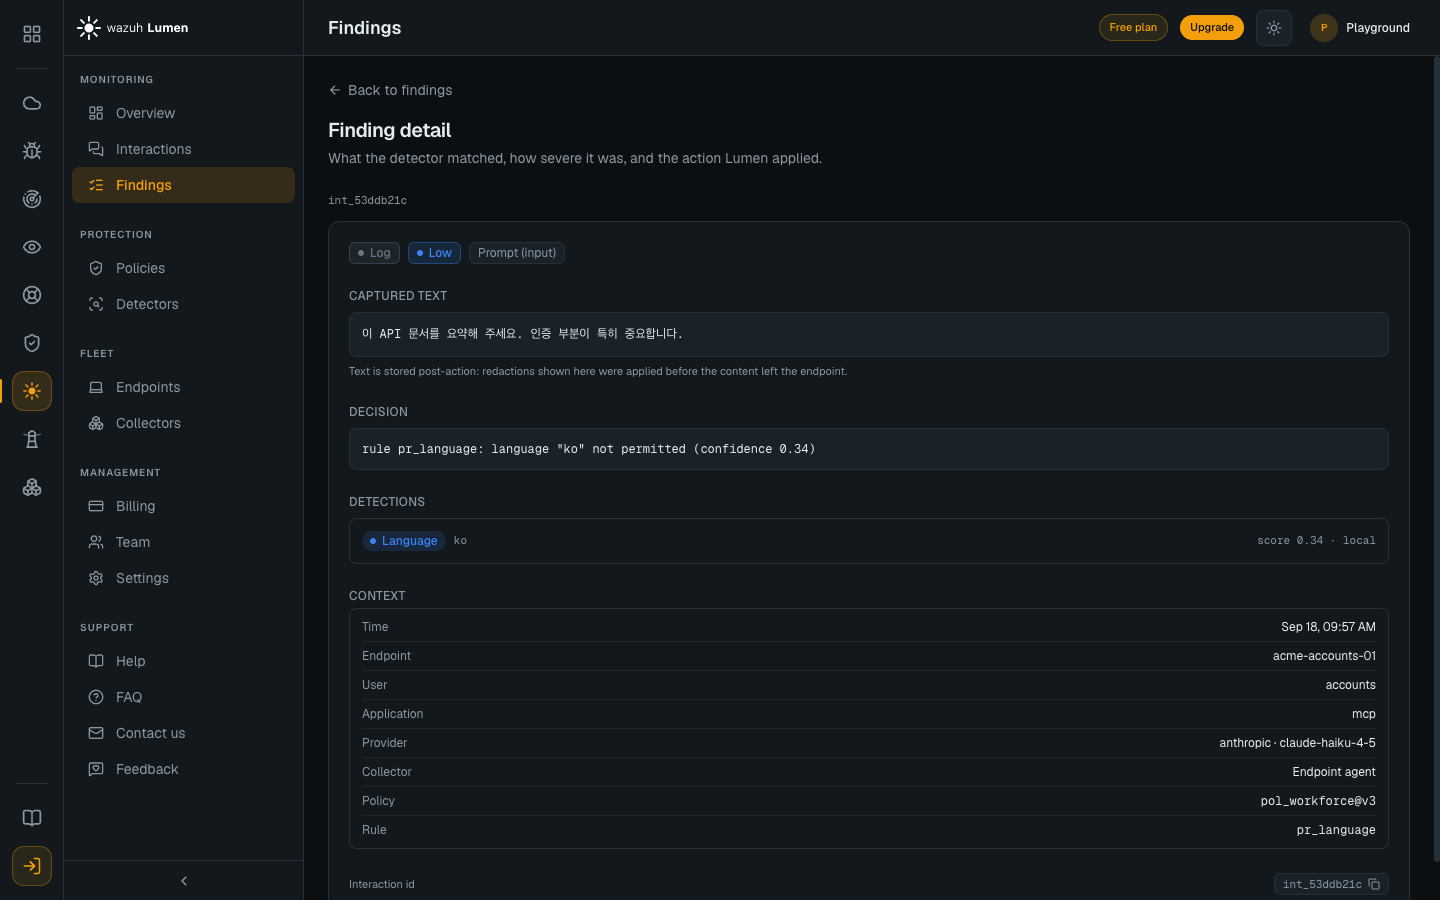Open apps grid icon at top left
The height and width of the screenshot is (900, 1440).
click(32, 34)
